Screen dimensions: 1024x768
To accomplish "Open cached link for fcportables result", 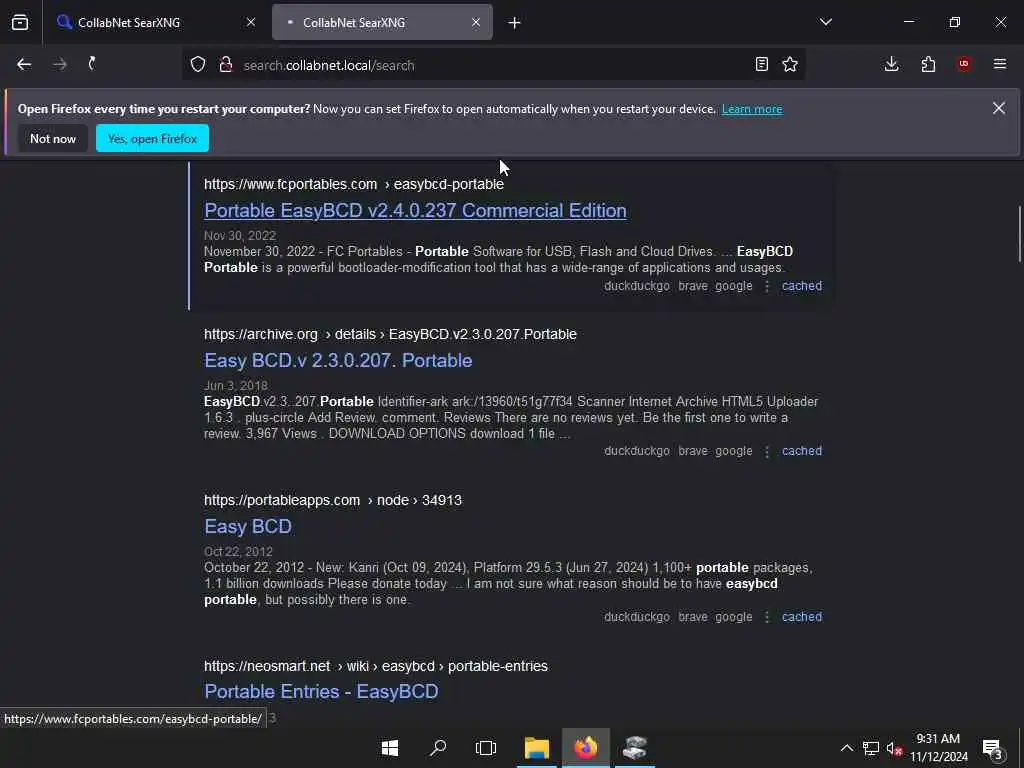I will [x=802, y=286].
